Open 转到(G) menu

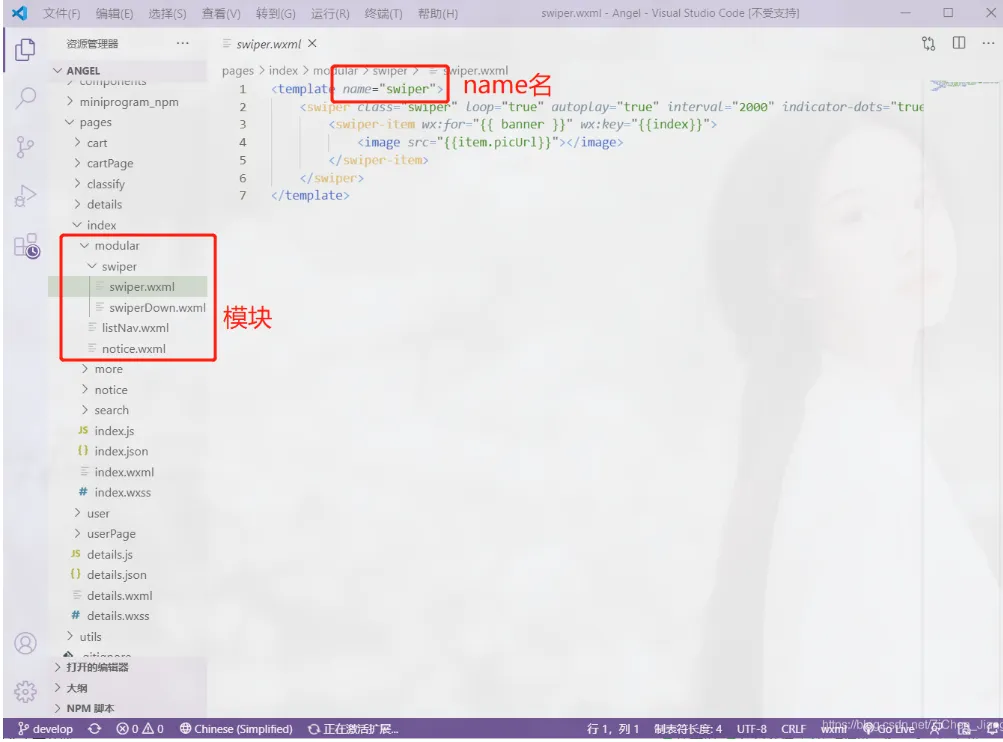coord(276,13)
